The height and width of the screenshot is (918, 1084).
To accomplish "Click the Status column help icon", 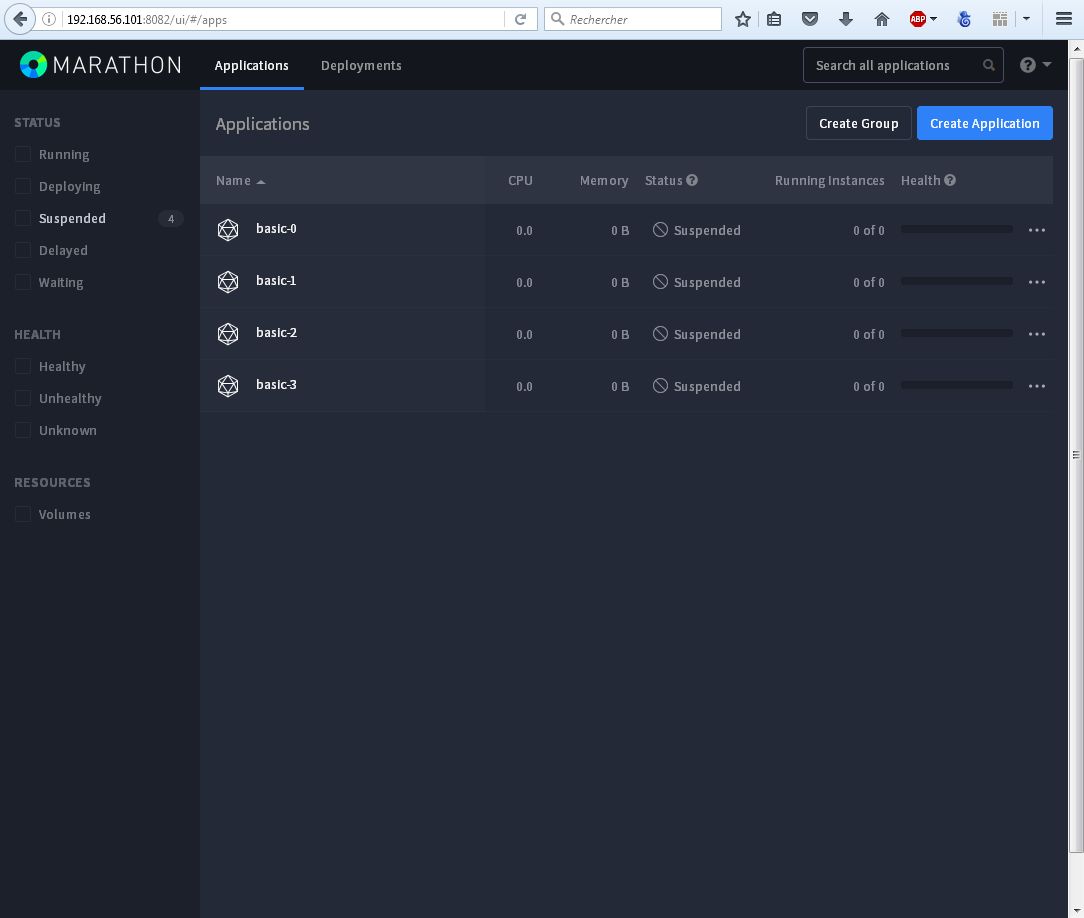I will pyautogui.click(x=692, y=180).
